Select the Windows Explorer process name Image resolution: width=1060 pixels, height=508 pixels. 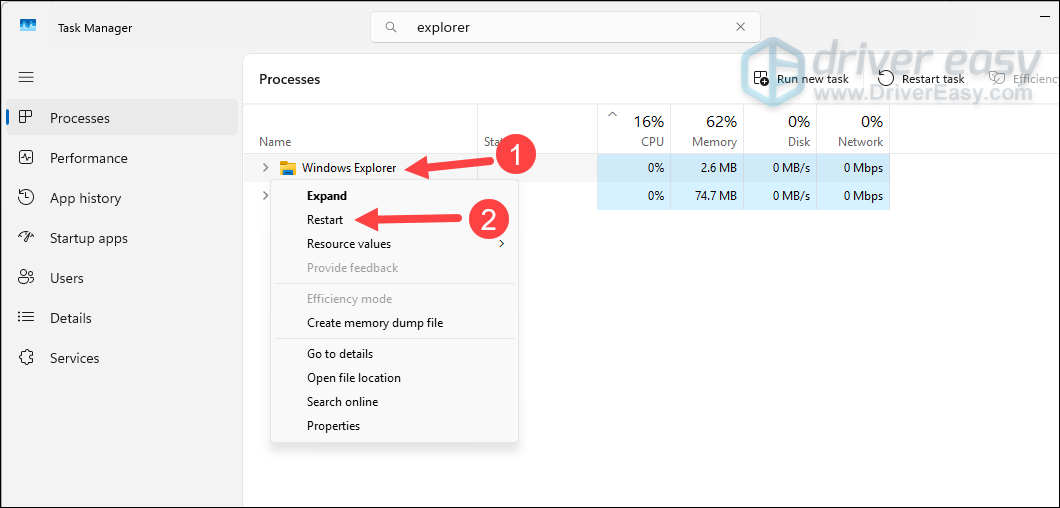(349, 168)
